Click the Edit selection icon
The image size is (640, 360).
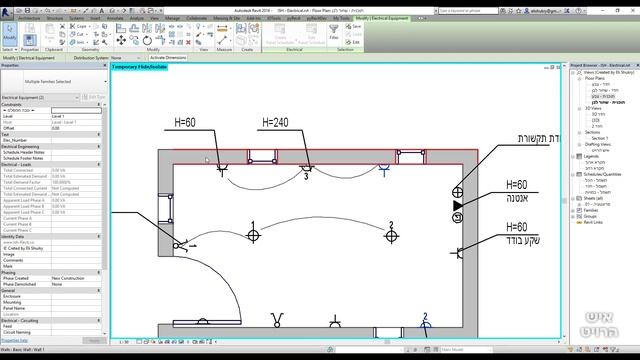point(353,42)
